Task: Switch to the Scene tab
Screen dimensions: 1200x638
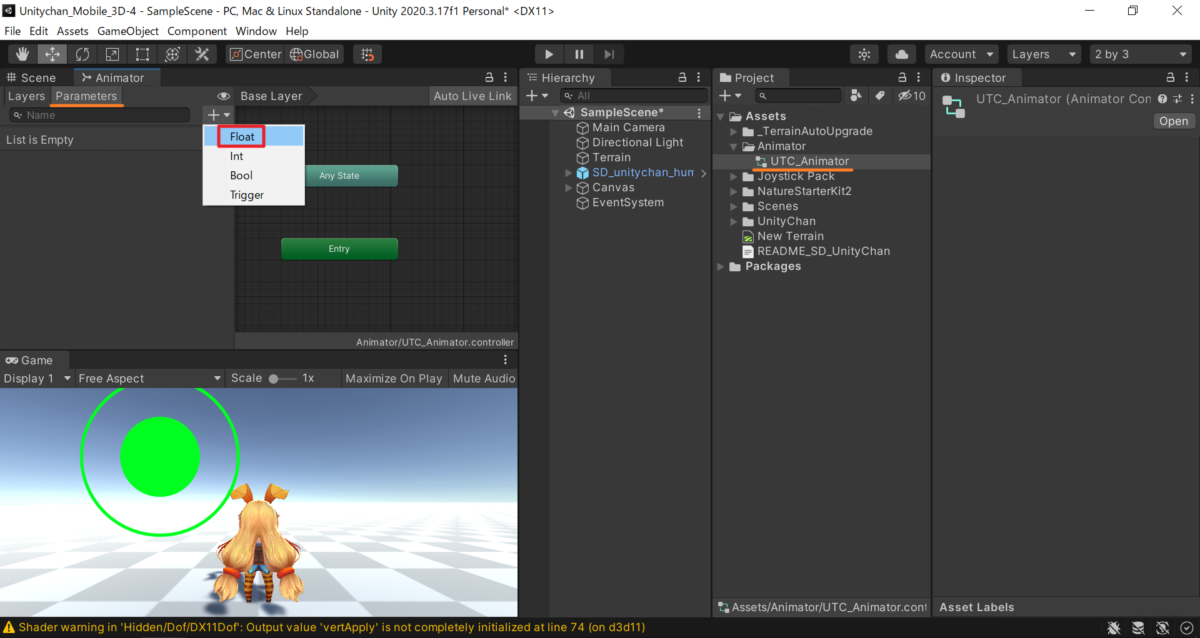Action: coord(32,77)
